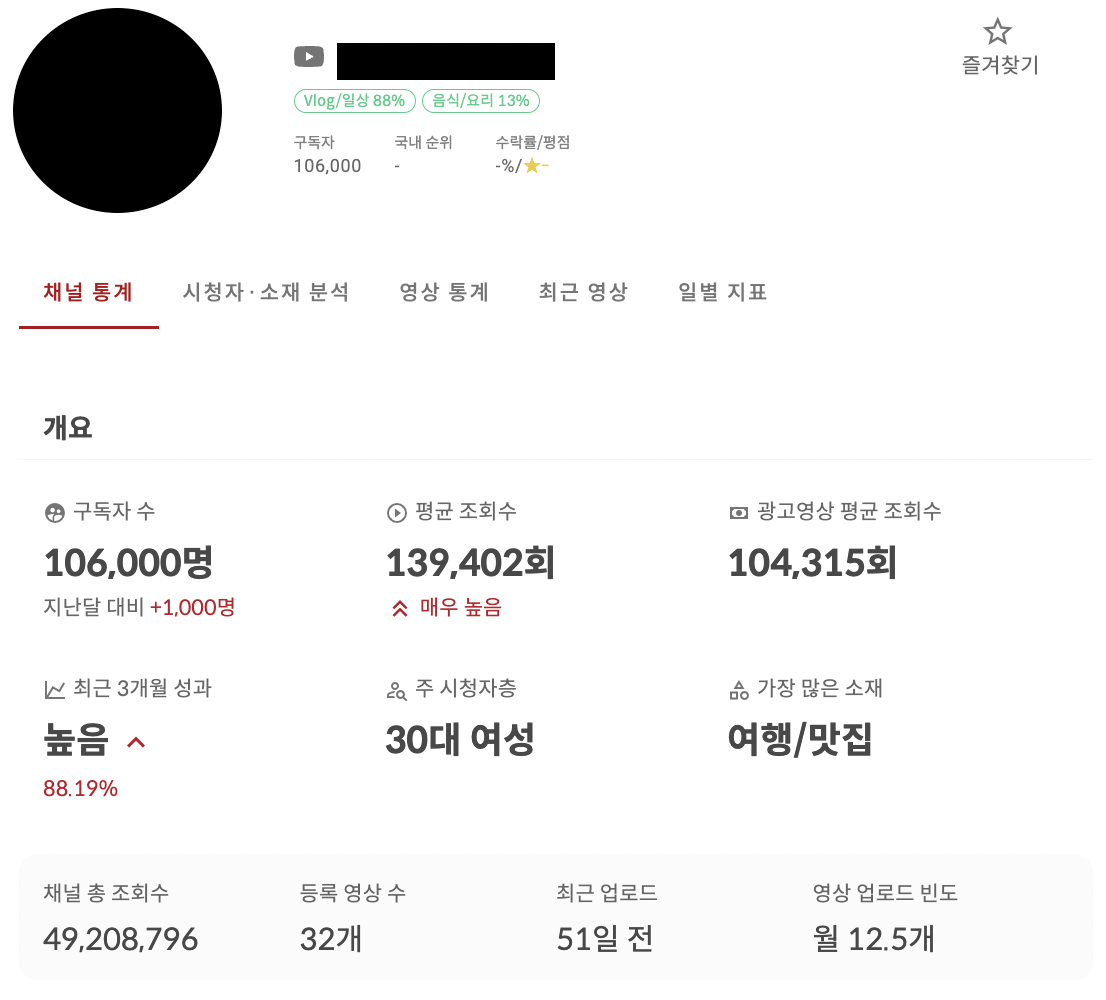This screenshot has height=1000, width=1106.
Task: Collapse the 높음 performance detail caret
Action: pyautogui.click(x=136, y=742)
